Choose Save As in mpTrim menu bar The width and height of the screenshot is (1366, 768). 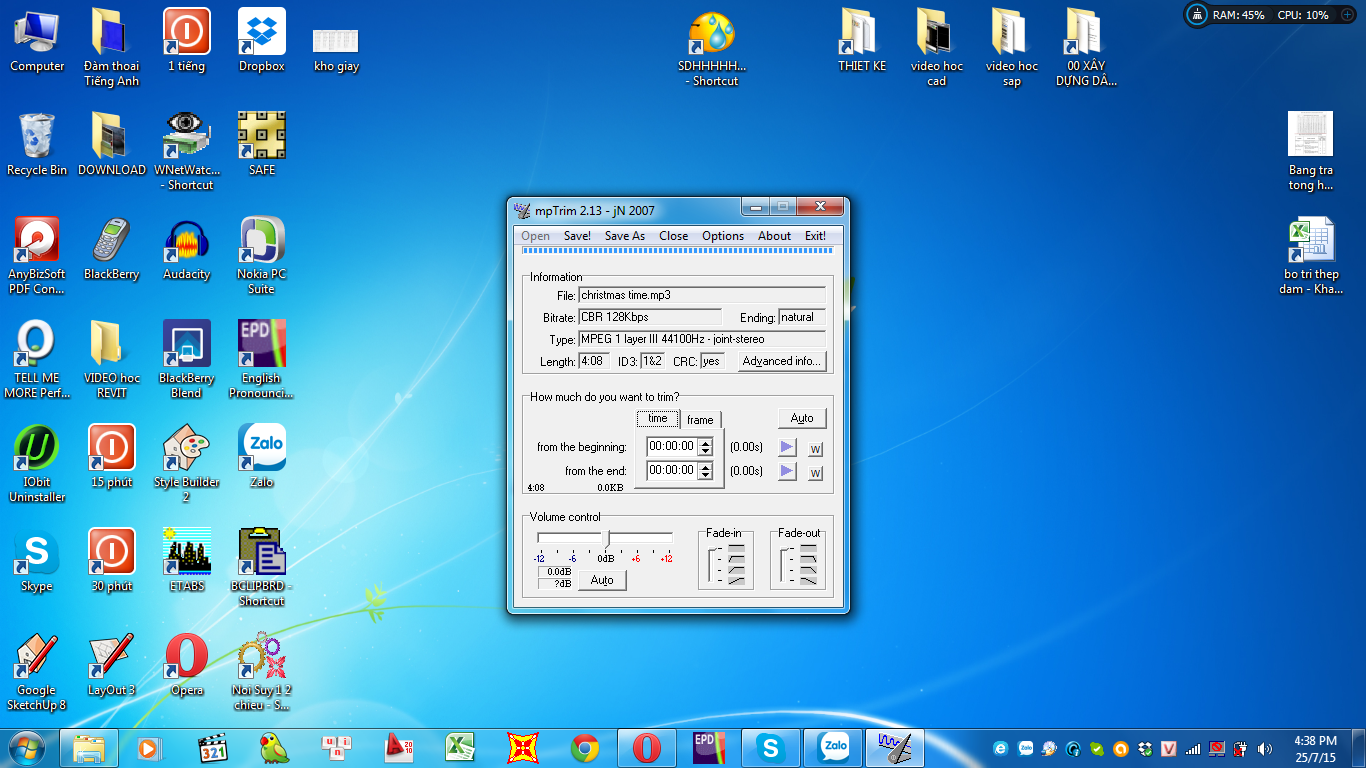[x=624, y=236]
